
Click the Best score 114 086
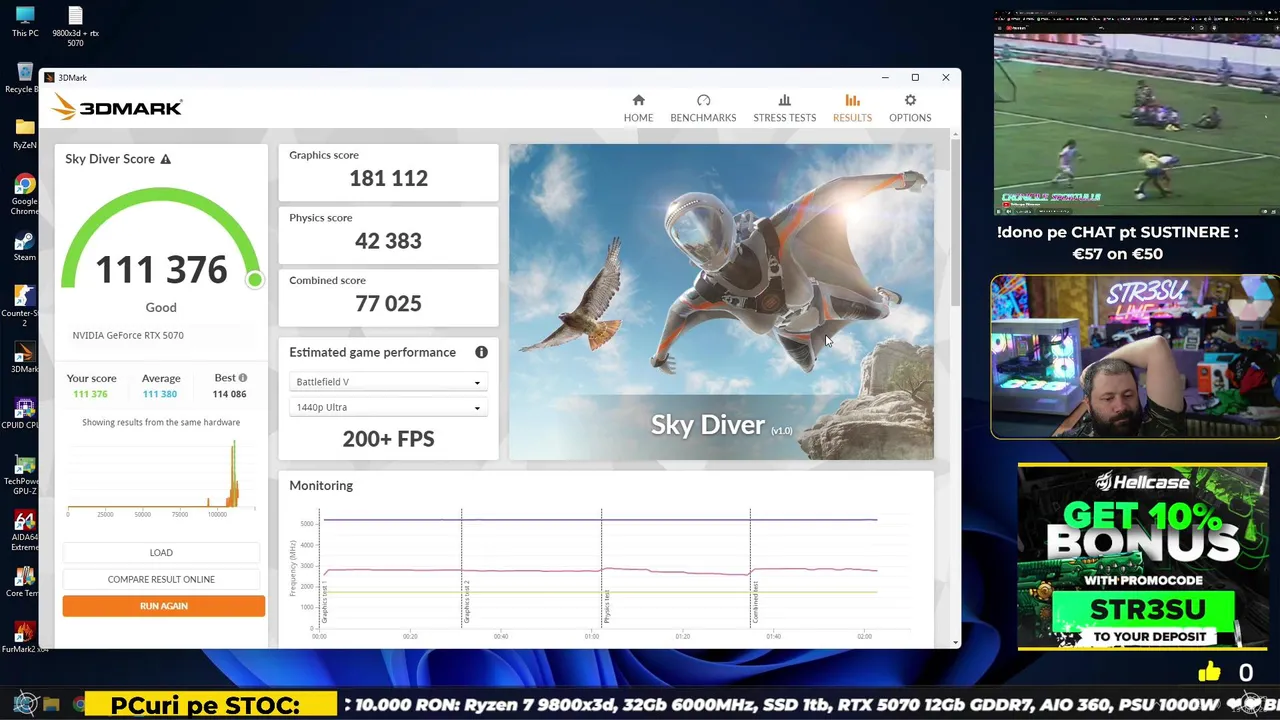229,394
